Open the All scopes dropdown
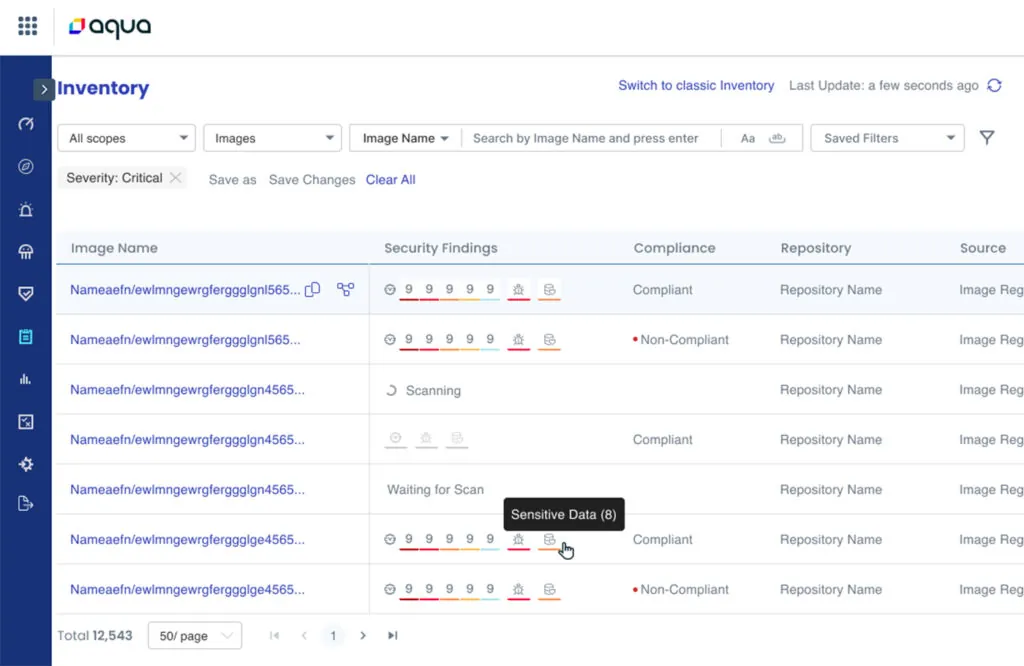 126,137
